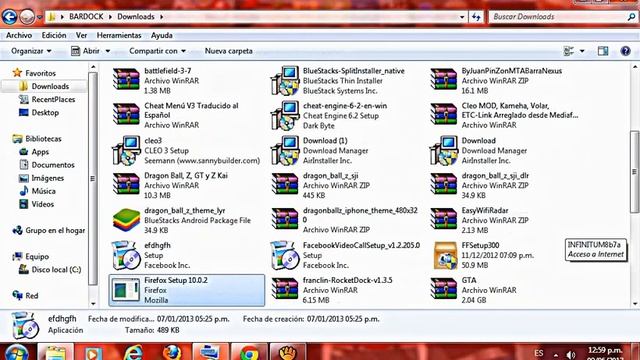Open Explorer help with the question mark icon
This screenshot has width=640, height=360.
click(625, 51)
